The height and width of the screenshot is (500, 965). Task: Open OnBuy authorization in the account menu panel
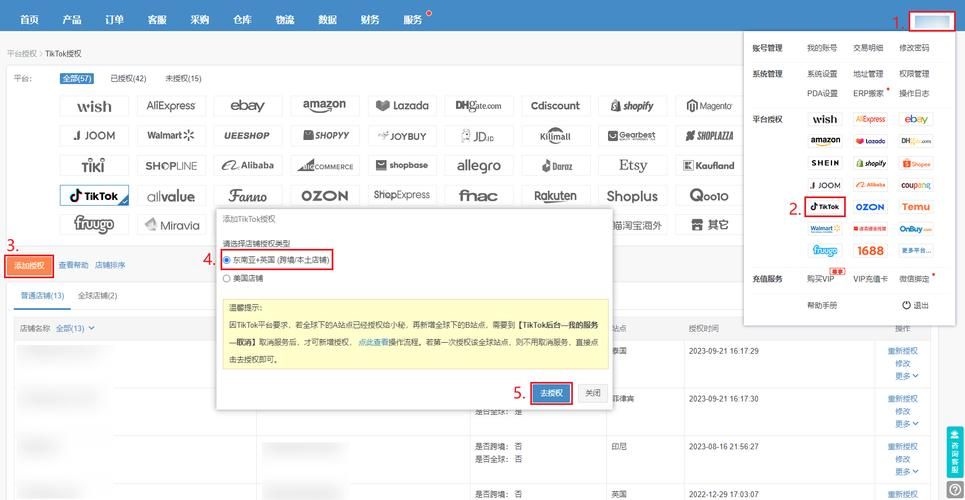(x=916, y=228)
